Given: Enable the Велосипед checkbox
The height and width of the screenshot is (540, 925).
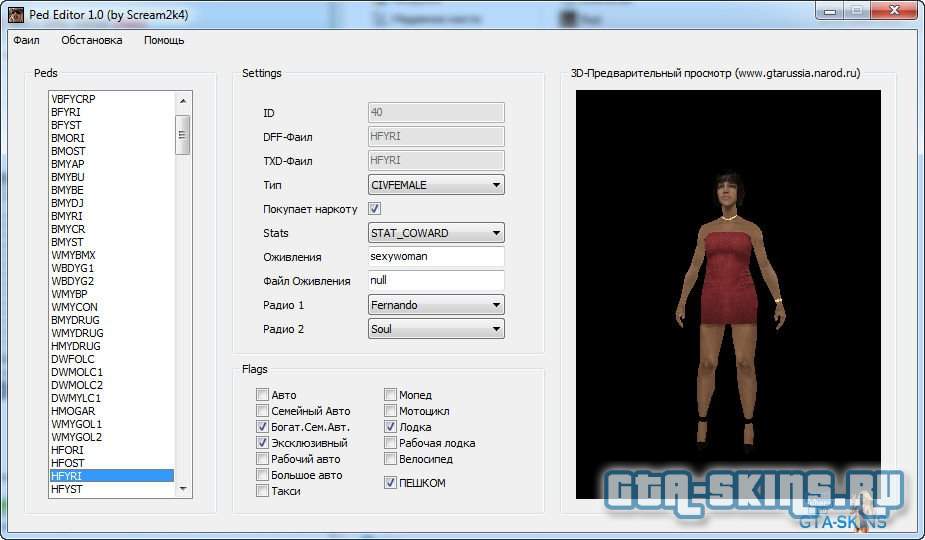Looking at the screenshot, I should coord(390,458).
